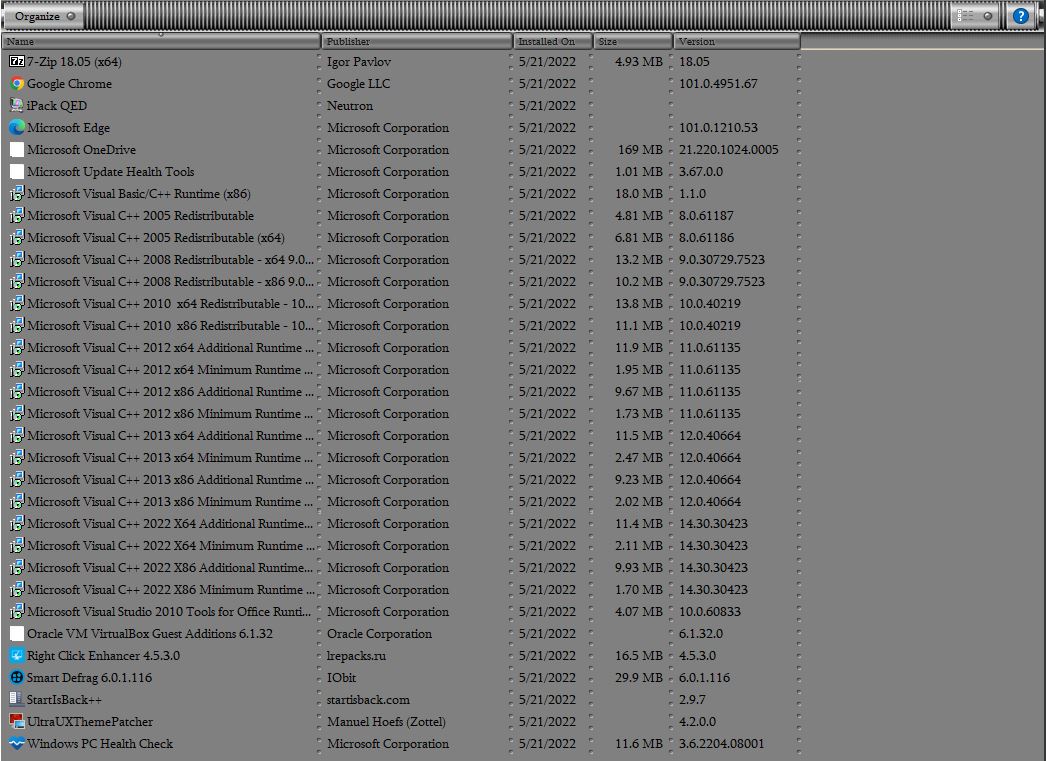The image size is (1046, 761).
Task: Select the Visual C++ 2013 x64 Additional Runtime icon
Action: click(x=17, y=436)
